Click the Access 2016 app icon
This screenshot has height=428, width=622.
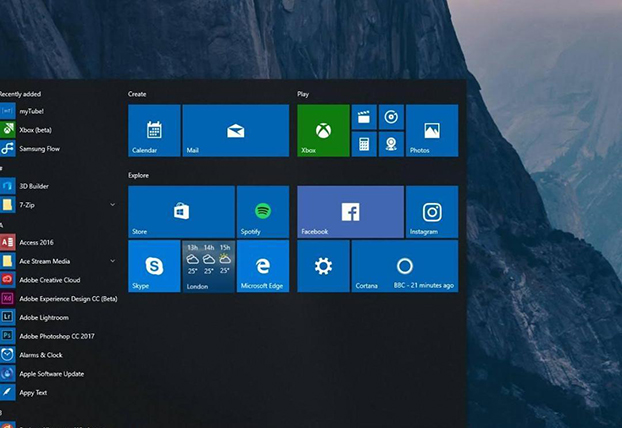pos(8,242)
